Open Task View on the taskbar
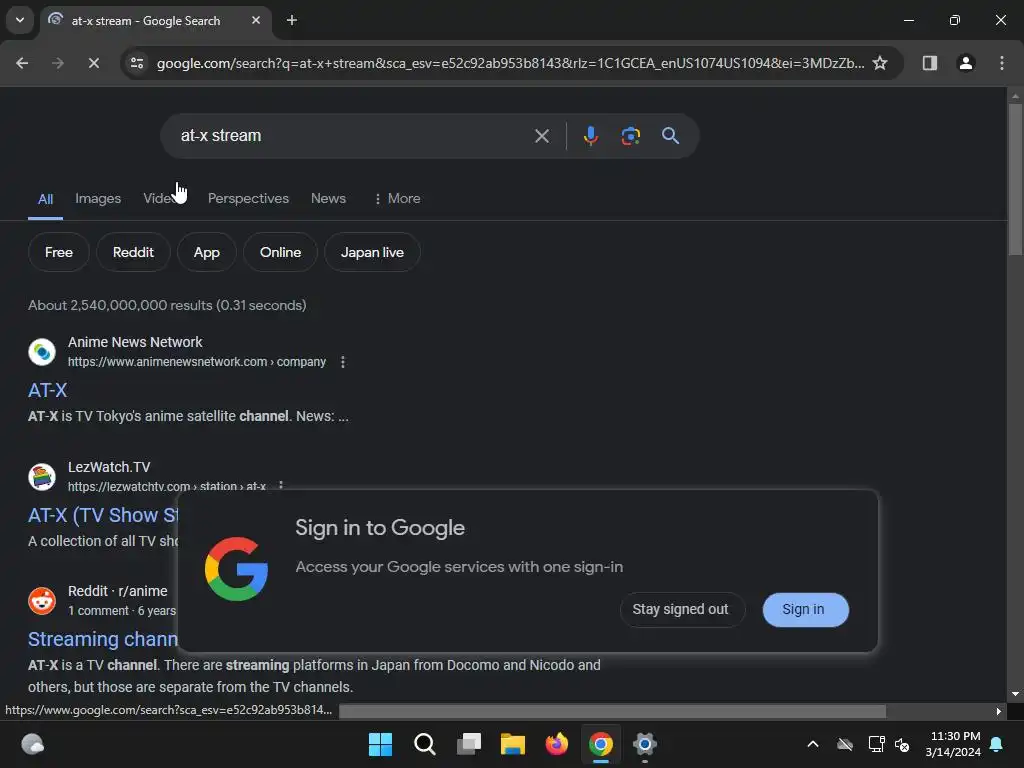The image size is (1024, 768). tap(469, 744)
